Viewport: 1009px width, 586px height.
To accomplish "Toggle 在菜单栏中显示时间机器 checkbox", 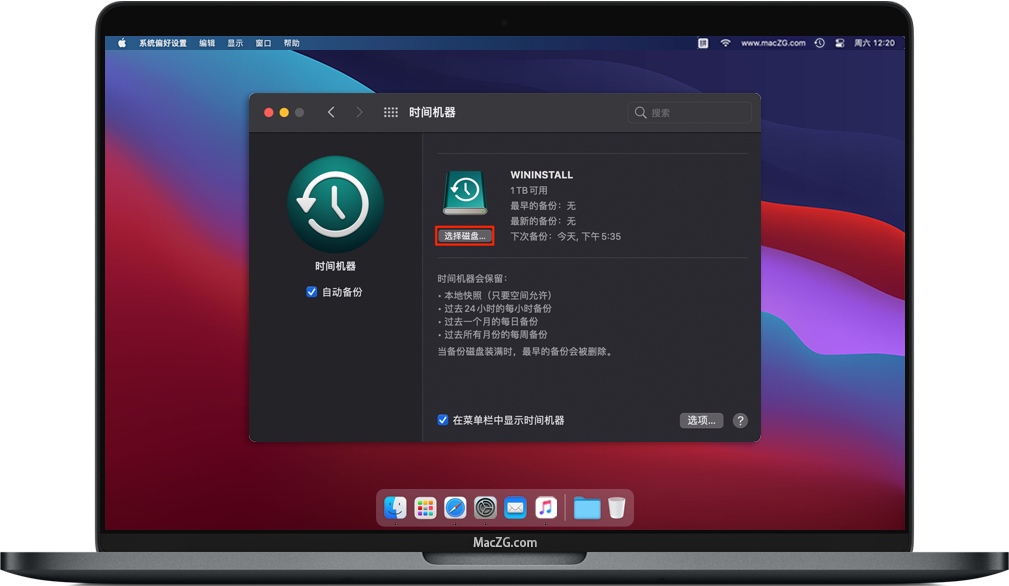I will tap(443, 420).
